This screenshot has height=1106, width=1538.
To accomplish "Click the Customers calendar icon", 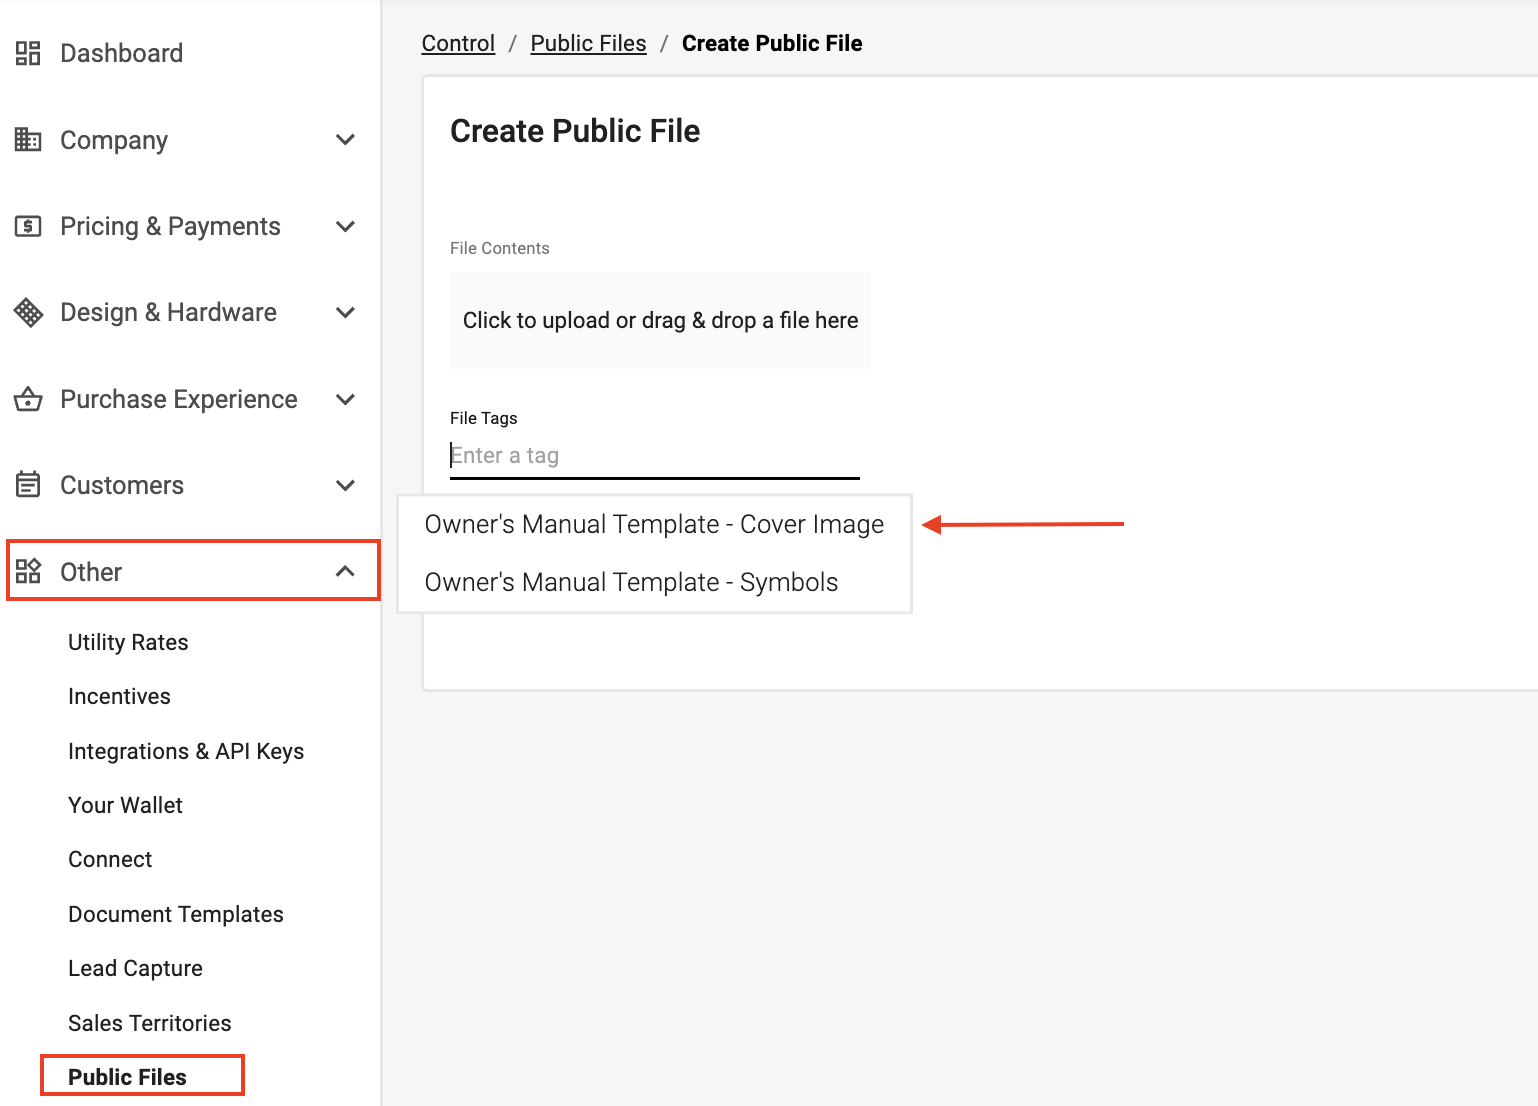I will coord(28,485).
